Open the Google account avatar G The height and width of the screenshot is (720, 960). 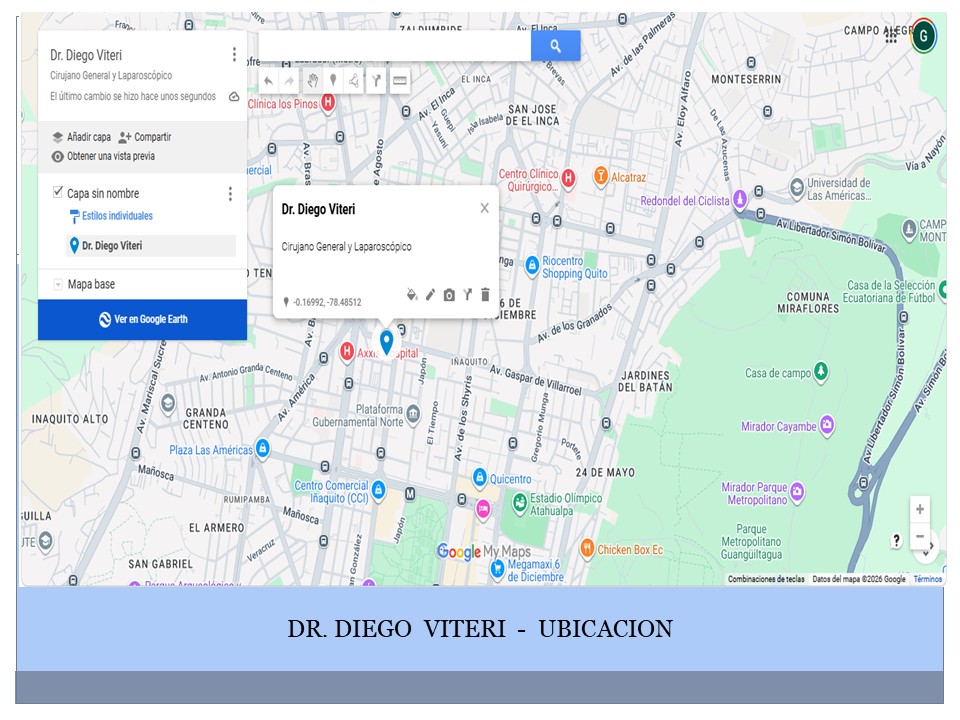[923, 36]
